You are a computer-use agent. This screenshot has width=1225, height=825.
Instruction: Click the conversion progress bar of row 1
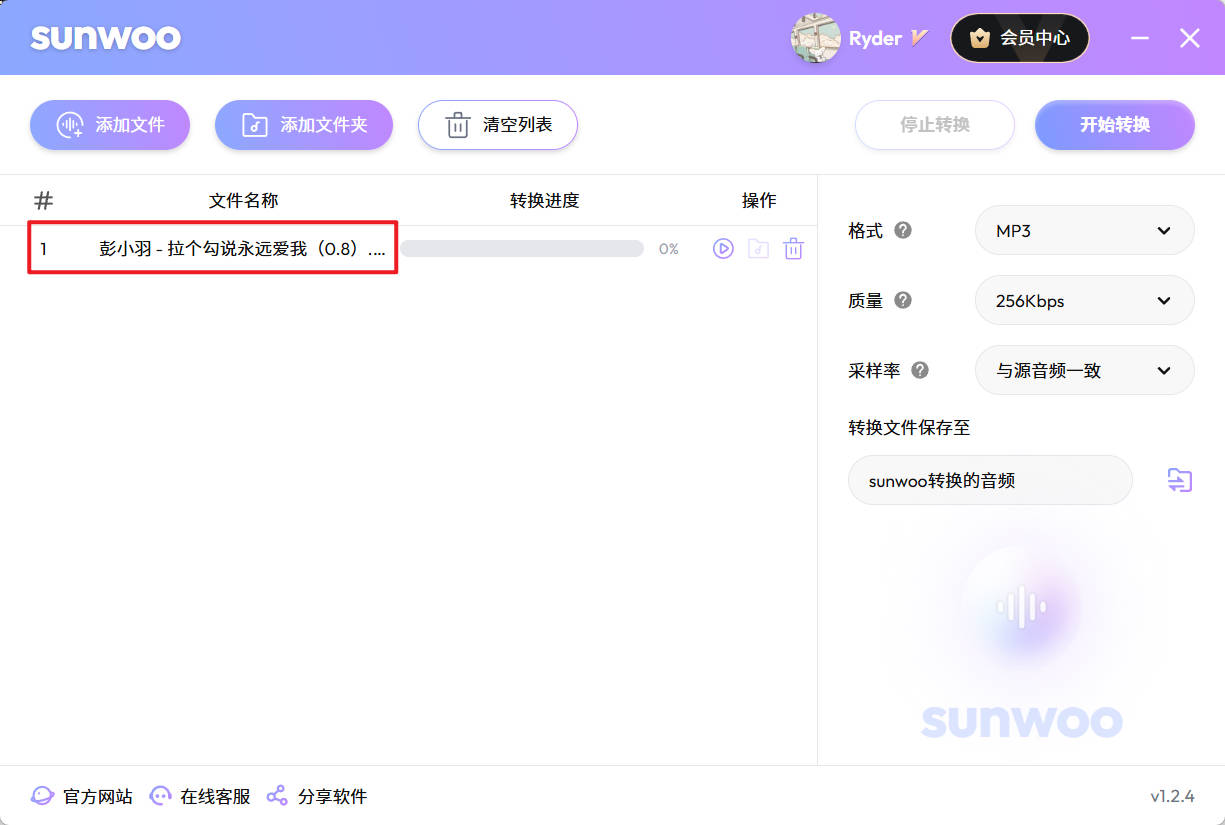coord(522,249)
